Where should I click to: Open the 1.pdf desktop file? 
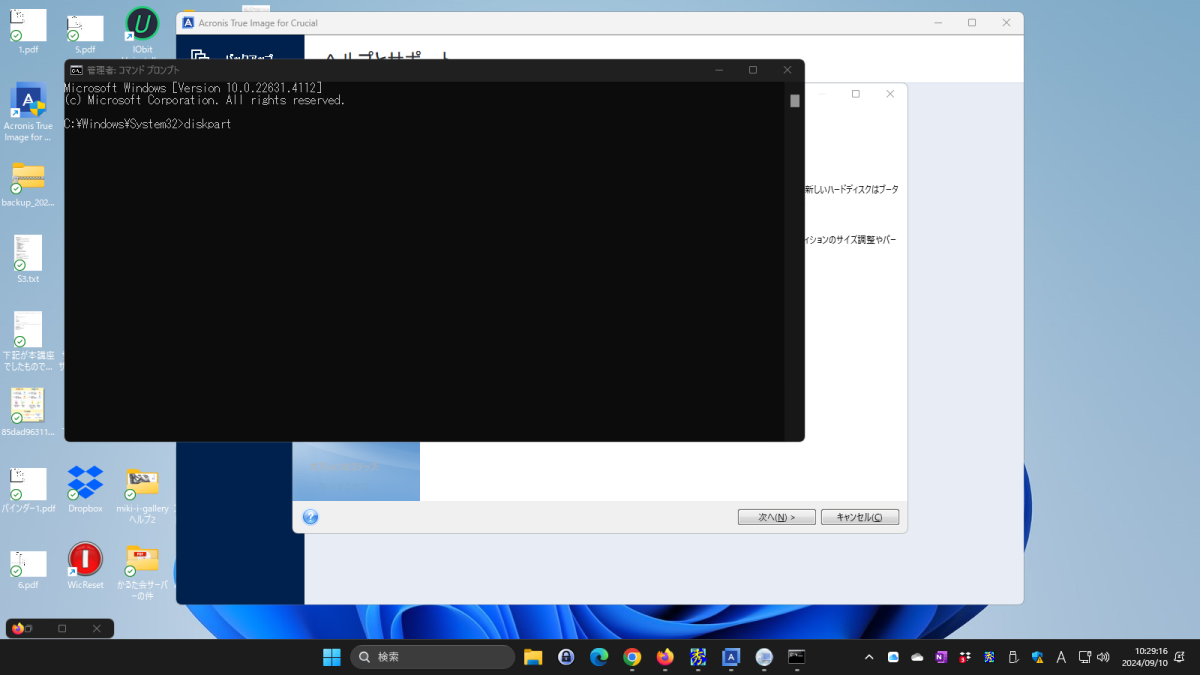click(x=28, y=30)
